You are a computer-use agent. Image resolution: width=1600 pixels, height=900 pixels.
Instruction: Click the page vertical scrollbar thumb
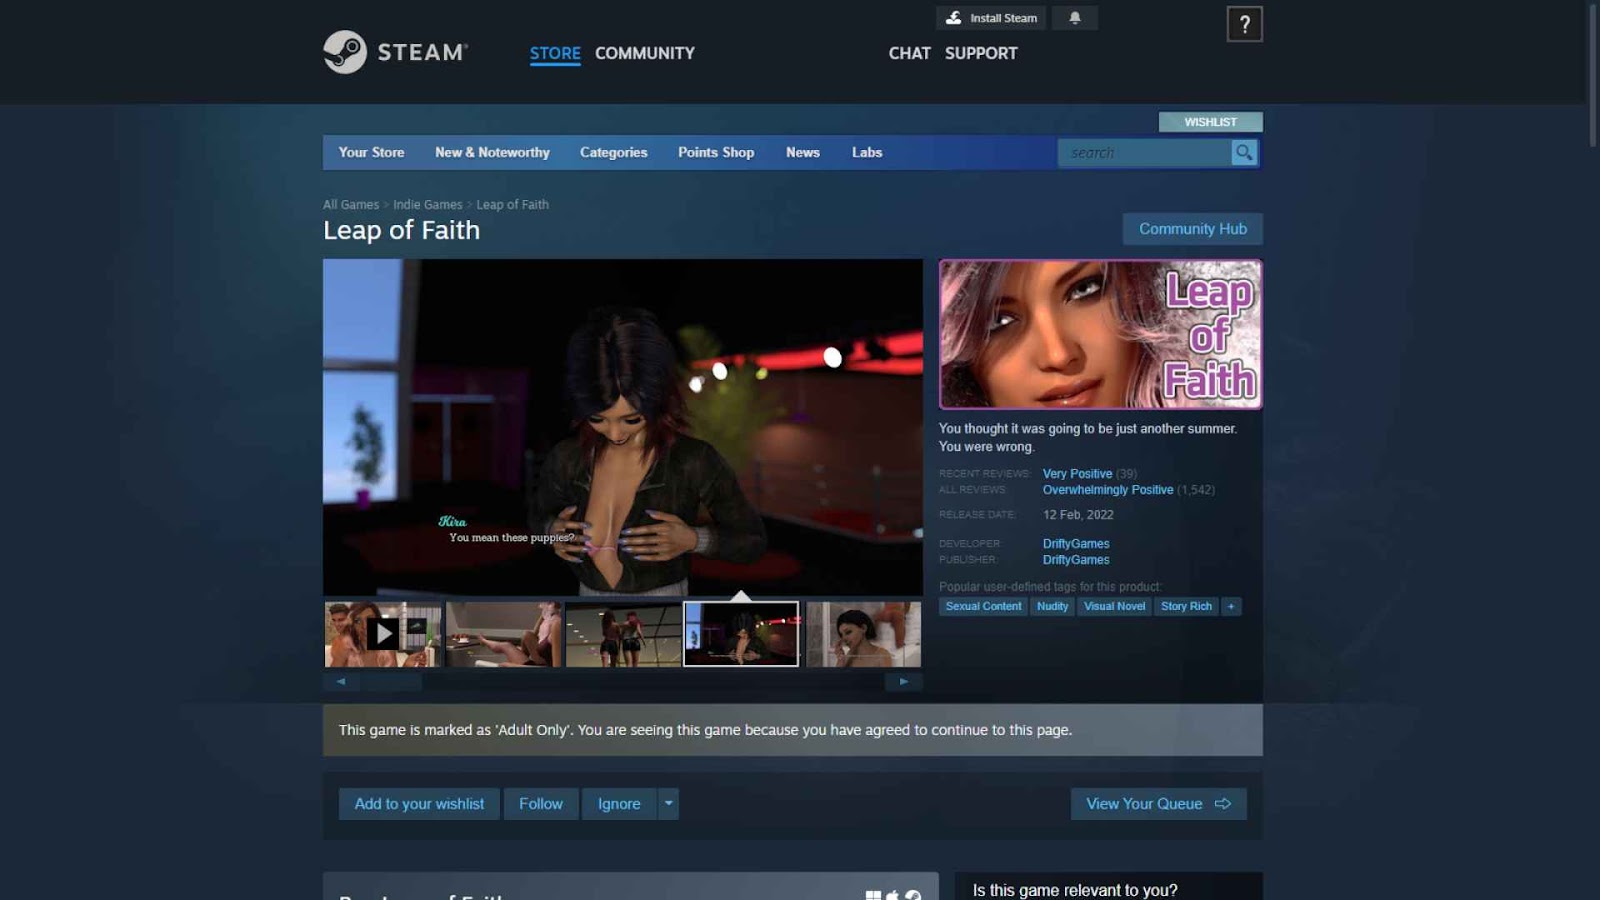[1593, 75]
